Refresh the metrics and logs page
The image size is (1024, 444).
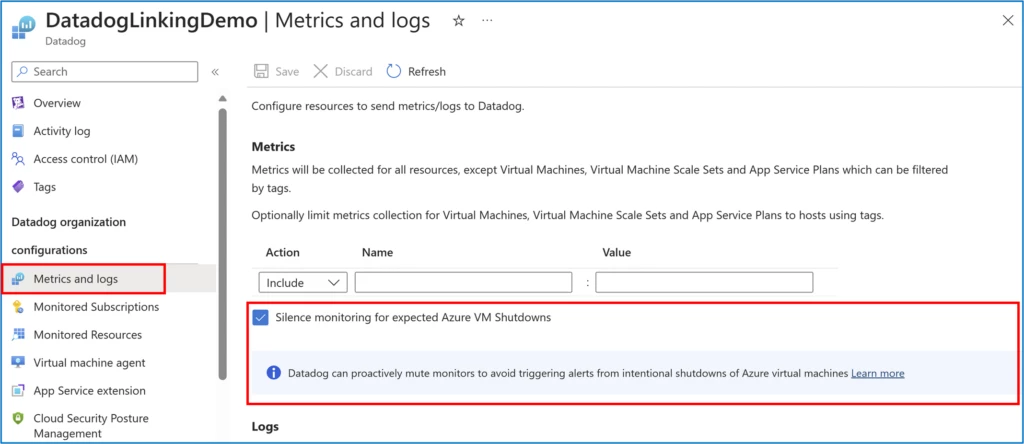(416, 72)
